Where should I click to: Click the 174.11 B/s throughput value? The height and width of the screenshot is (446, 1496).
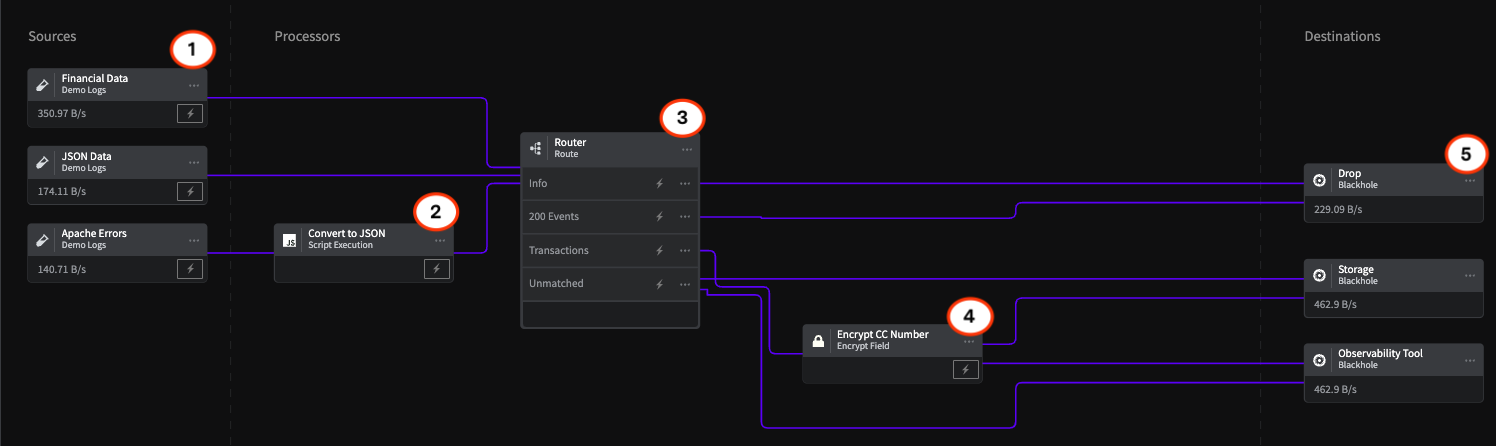click(61, 192)
